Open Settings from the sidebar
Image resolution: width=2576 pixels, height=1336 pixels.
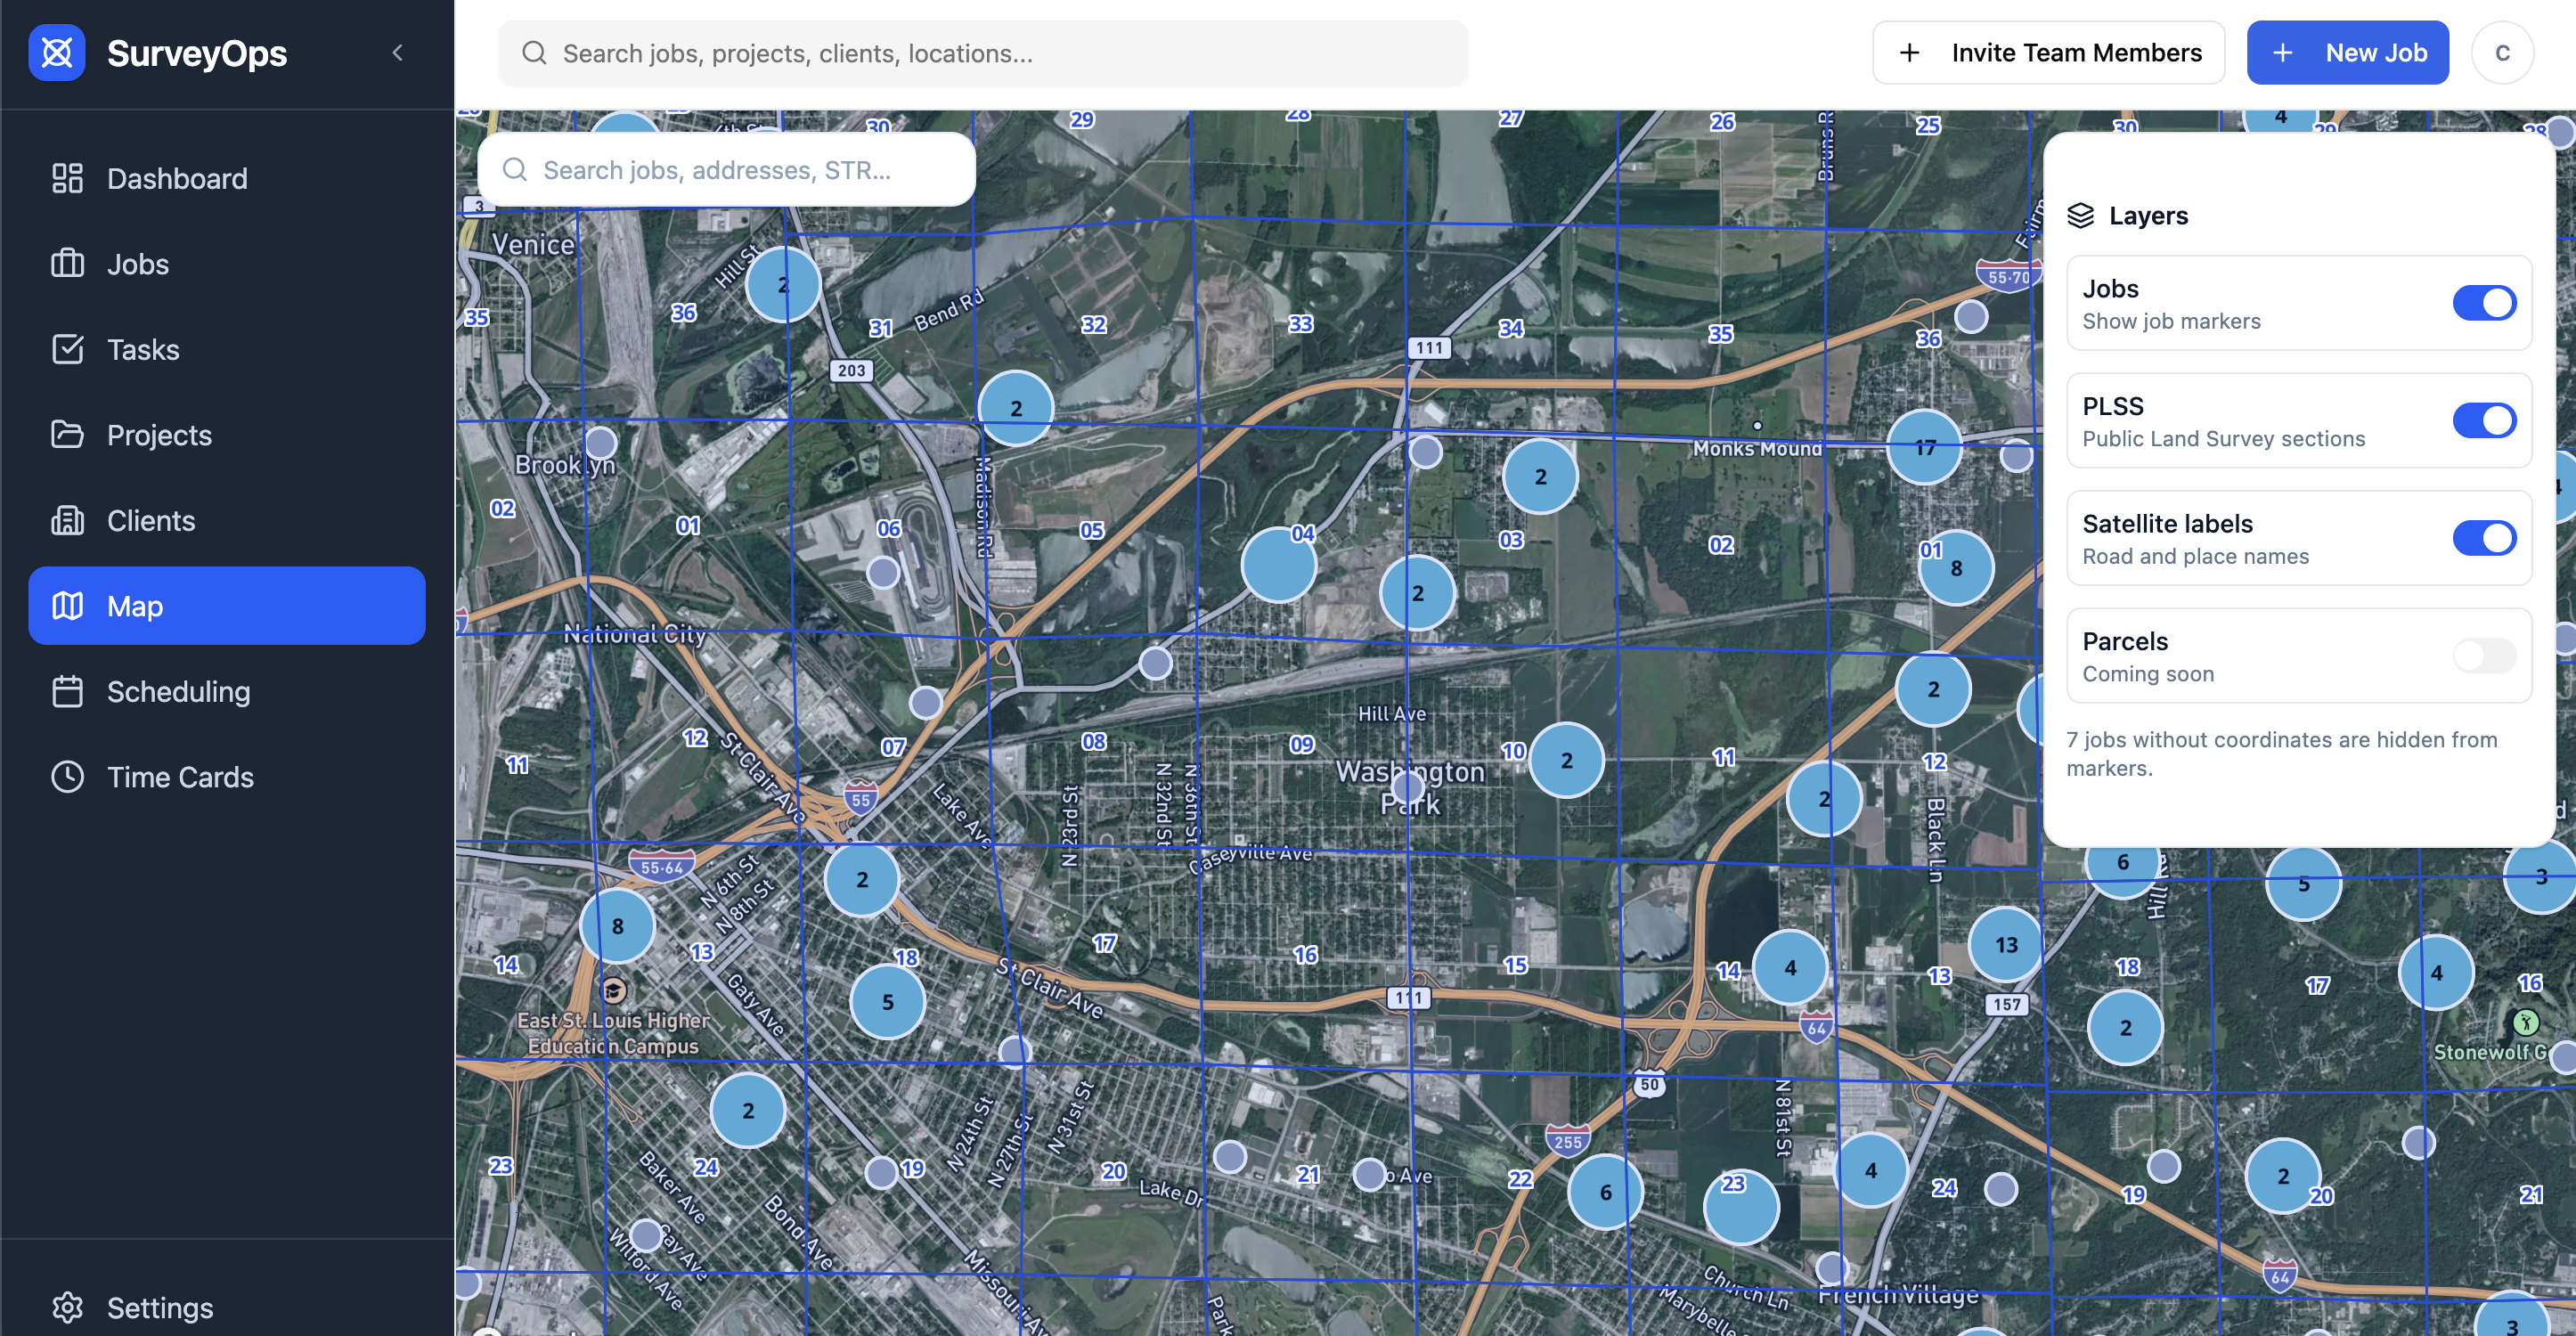coord(158,1307)
